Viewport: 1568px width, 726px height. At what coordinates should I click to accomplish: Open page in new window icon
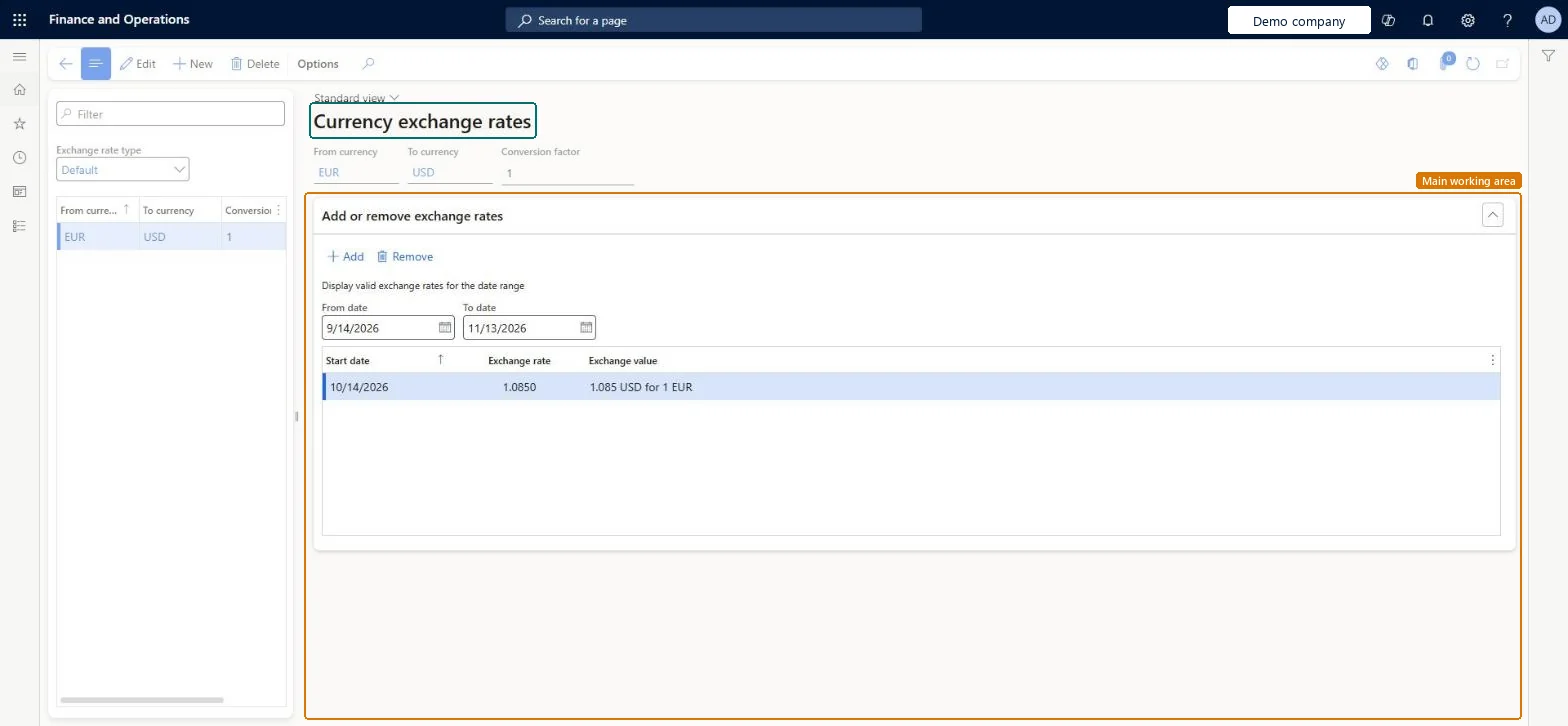(x=1502, y=64)
